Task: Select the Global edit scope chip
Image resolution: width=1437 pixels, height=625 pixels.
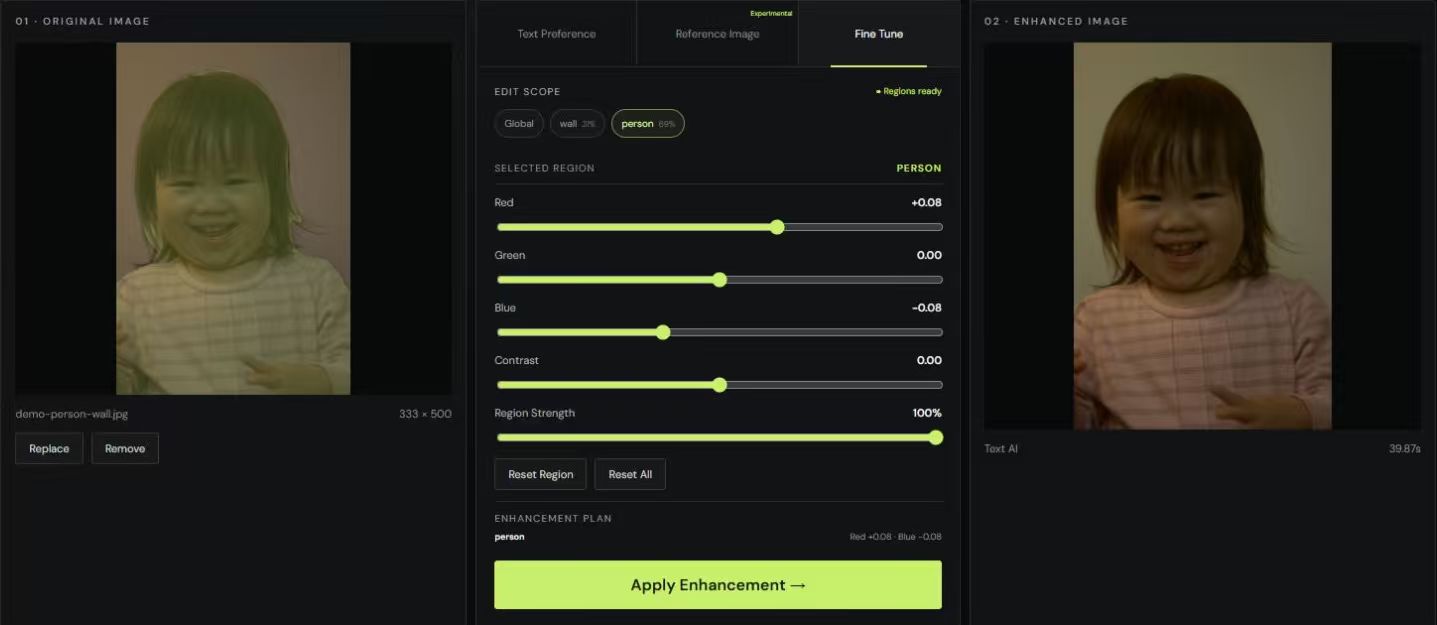Action: pos(519,124)
